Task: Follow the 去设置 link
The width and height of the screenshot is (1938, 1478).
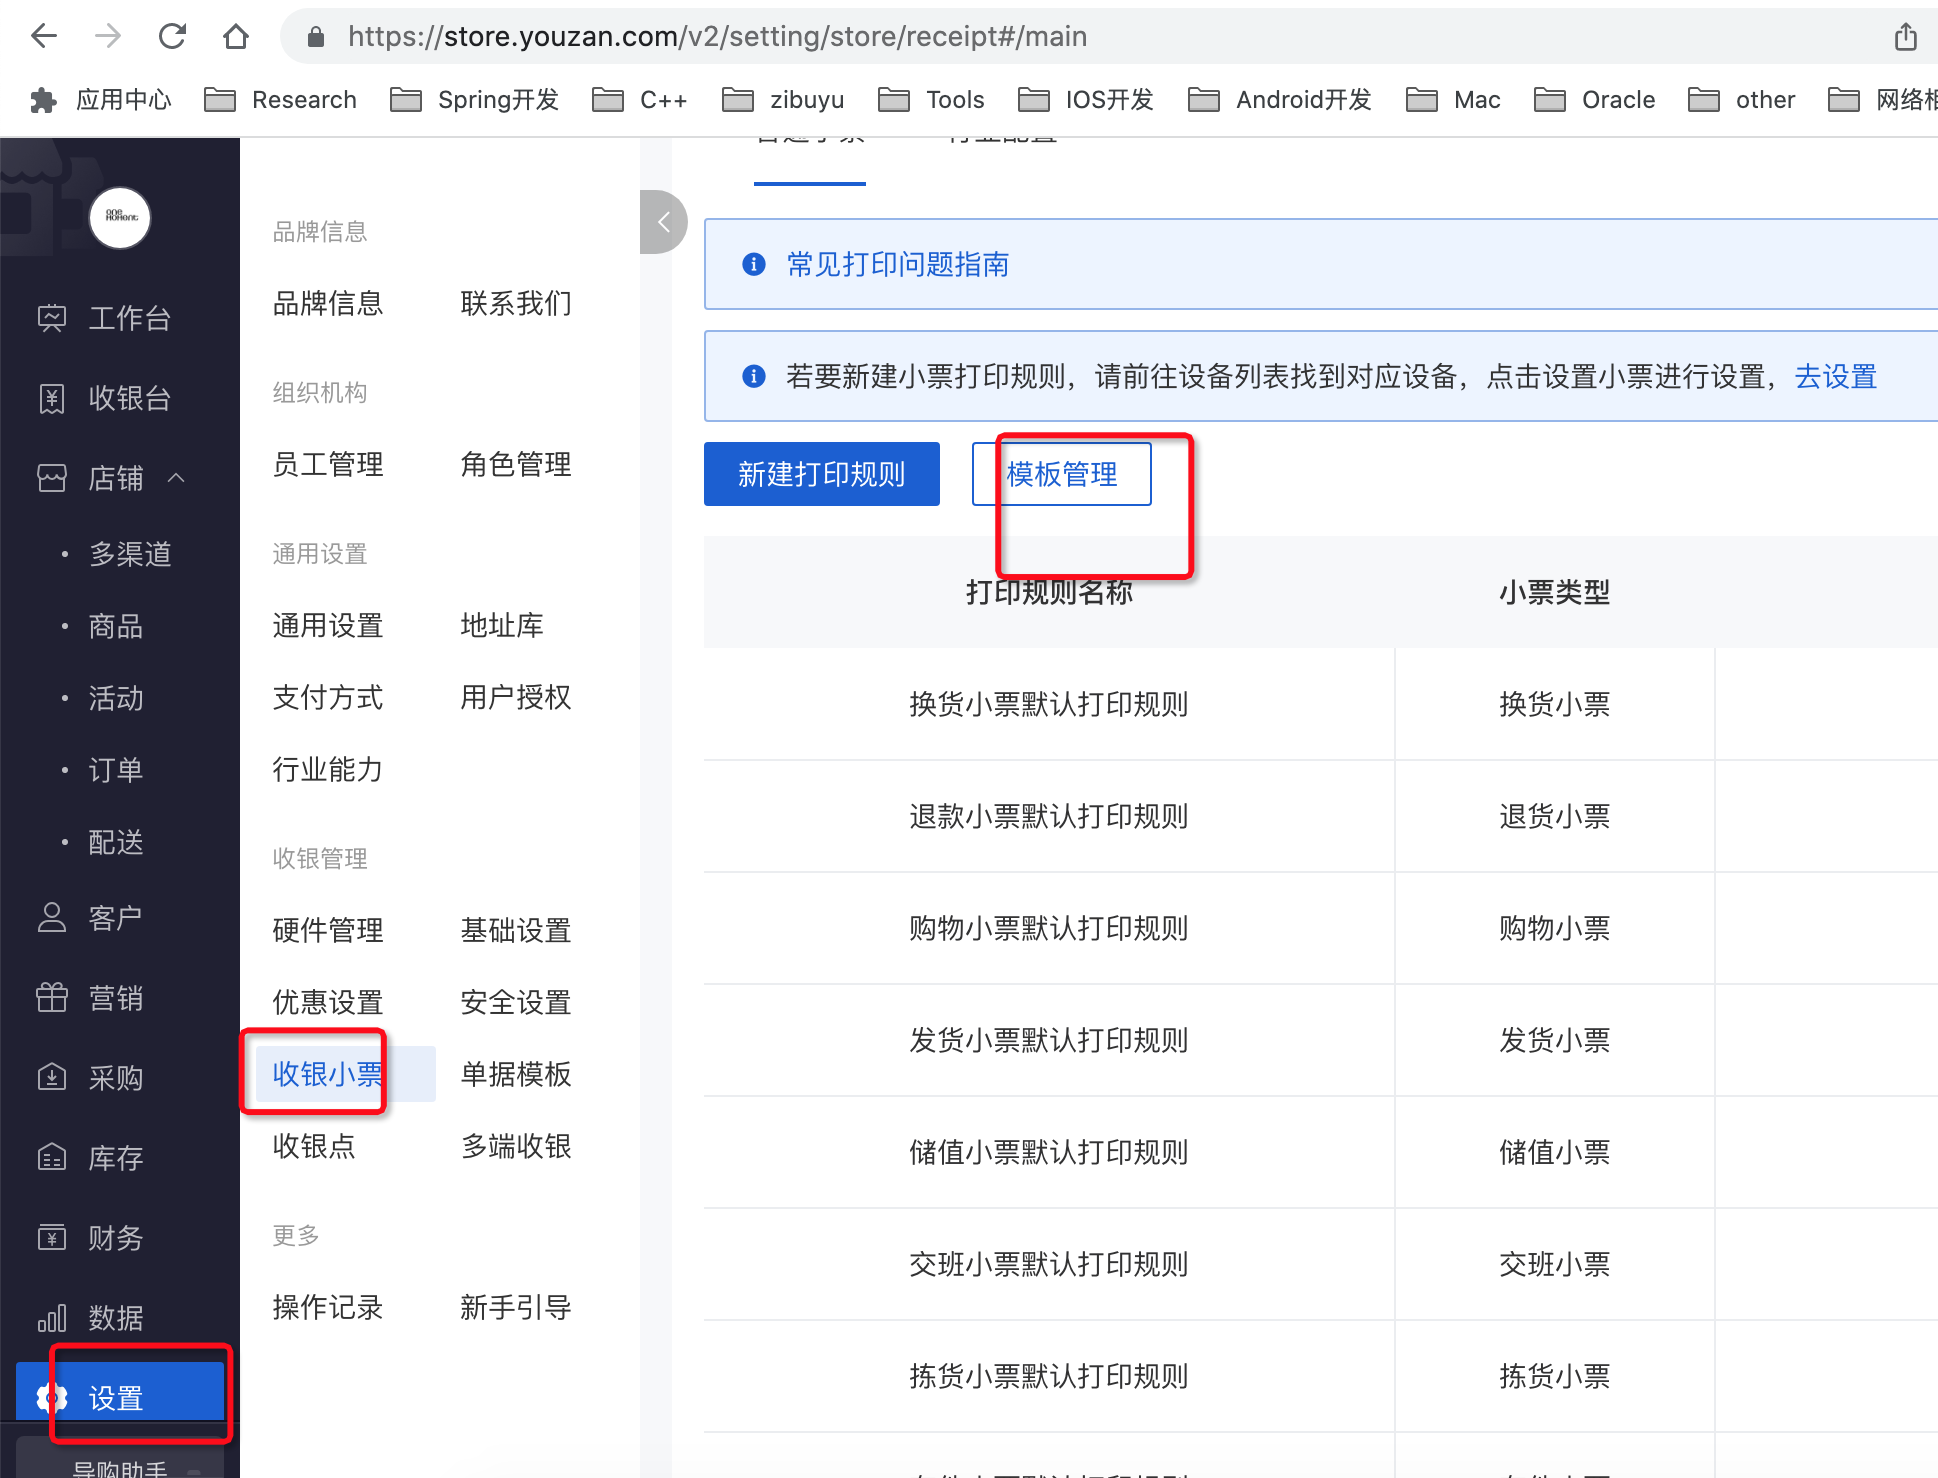Action: point(1835,377)
